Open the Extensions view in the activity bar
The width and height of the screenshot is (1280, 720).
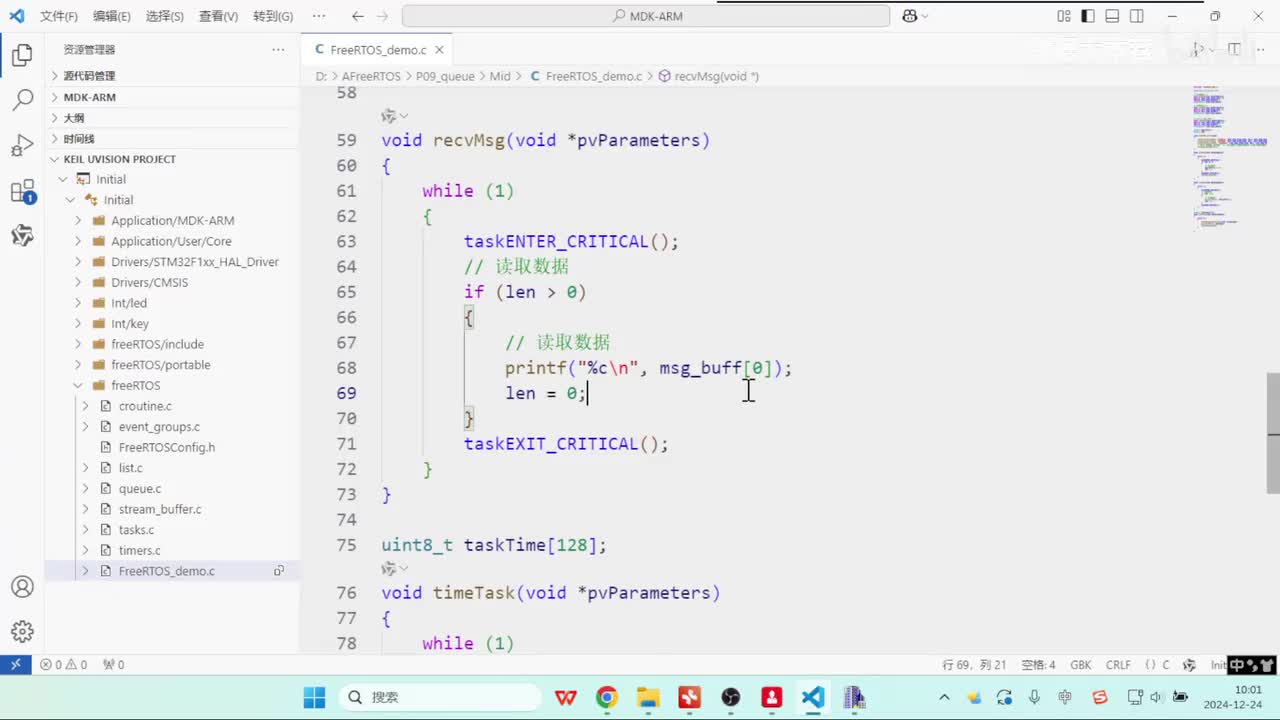tap(22, 191)
